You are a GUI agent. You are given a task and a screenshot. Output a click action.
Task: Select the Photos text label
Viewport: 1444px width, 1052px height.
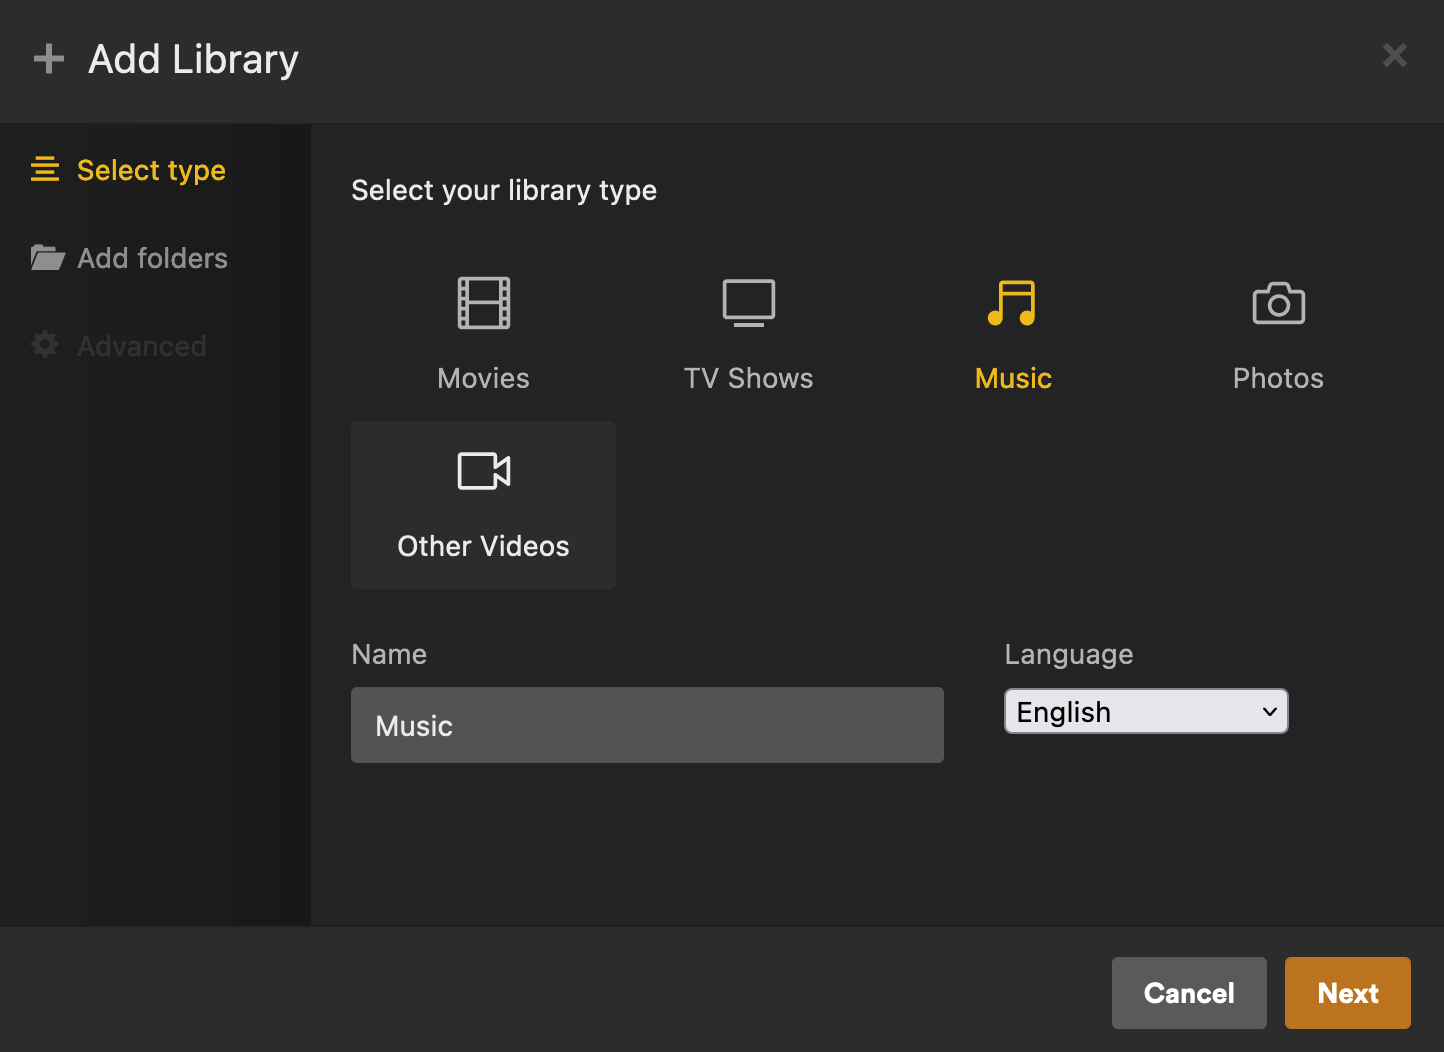[x=1278, y=378]
